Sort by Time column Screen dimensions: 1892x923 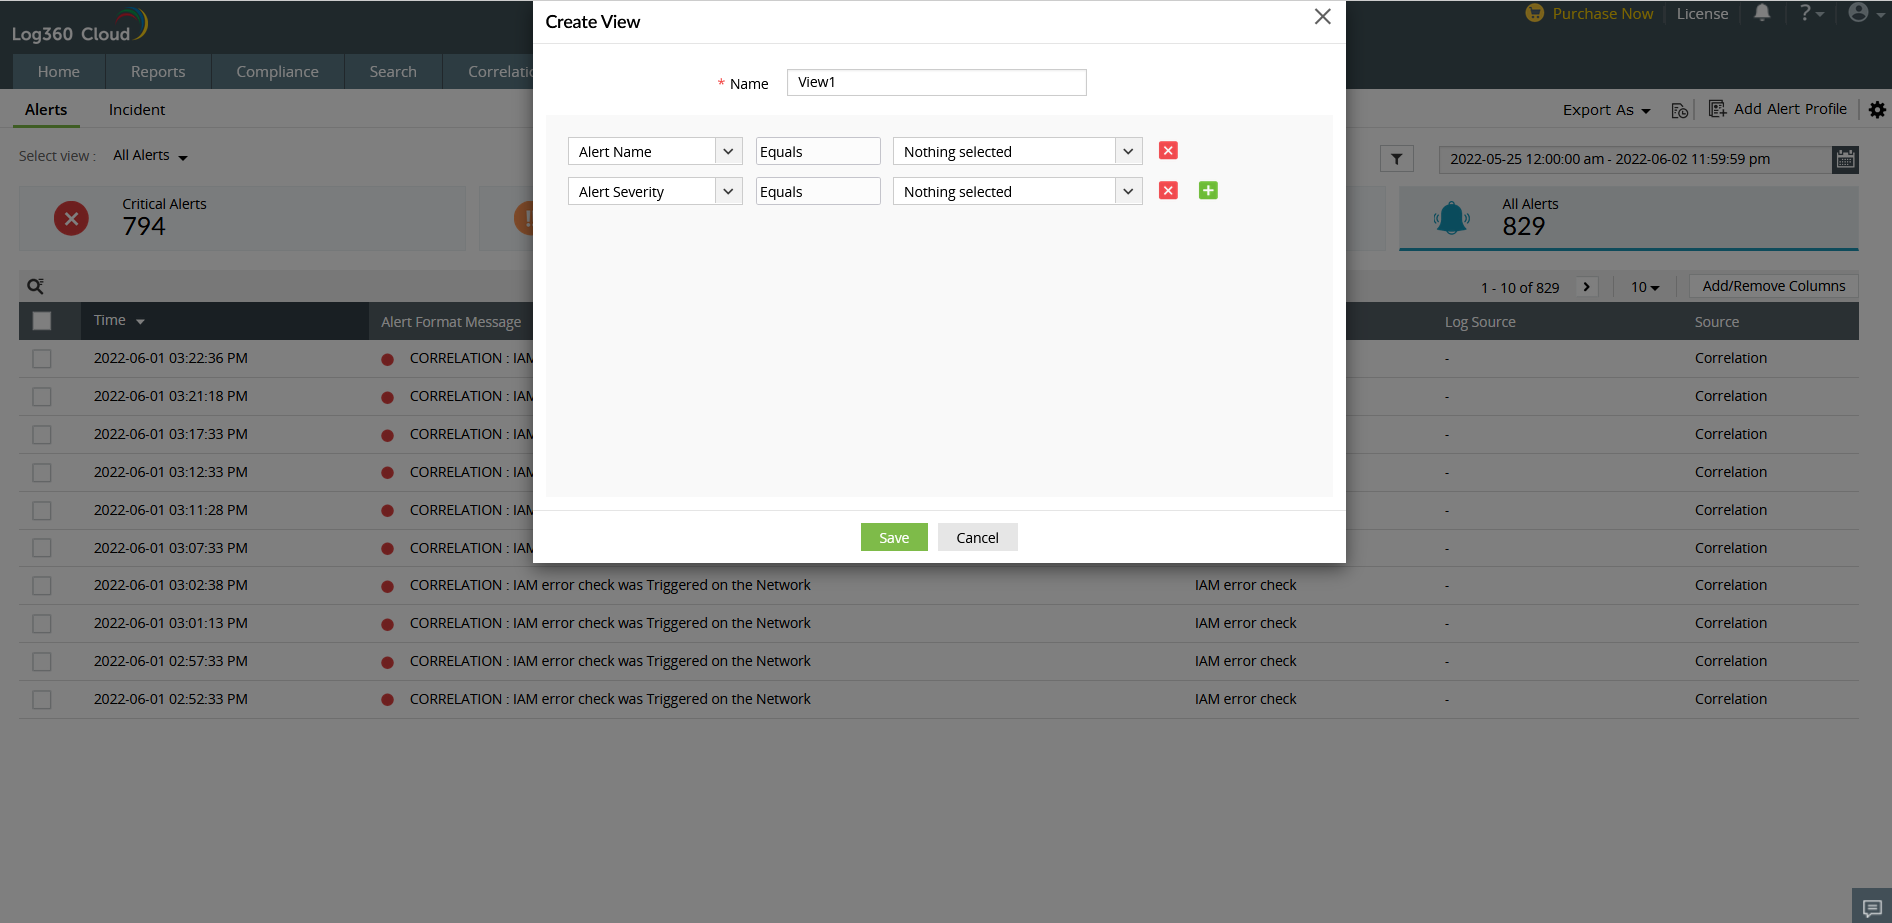119,321
